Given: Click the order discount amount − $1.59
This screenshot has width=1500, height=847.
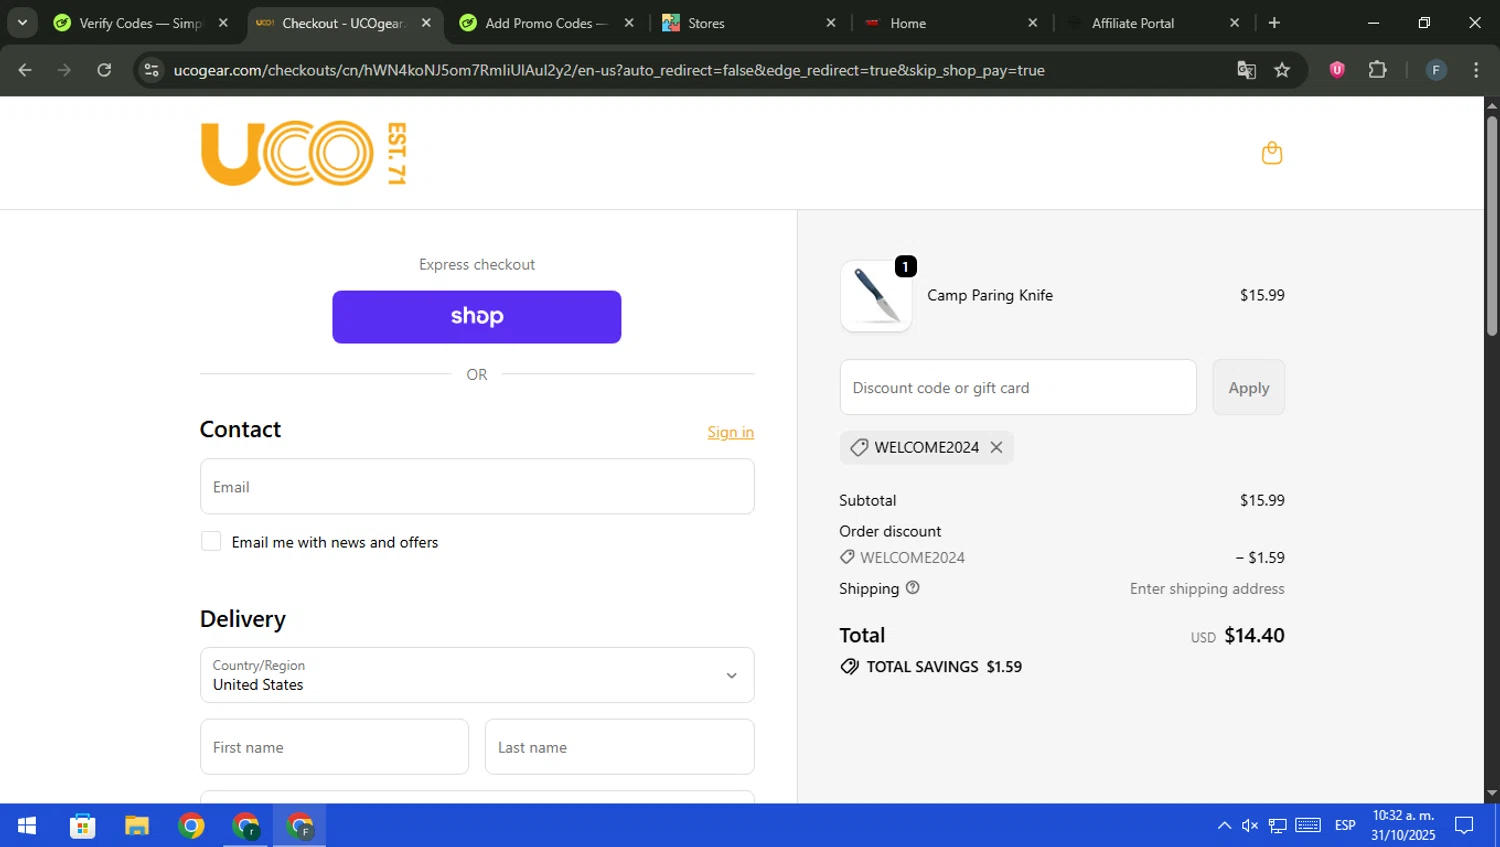Looking at the screenshot, I should pos(1260,558).
